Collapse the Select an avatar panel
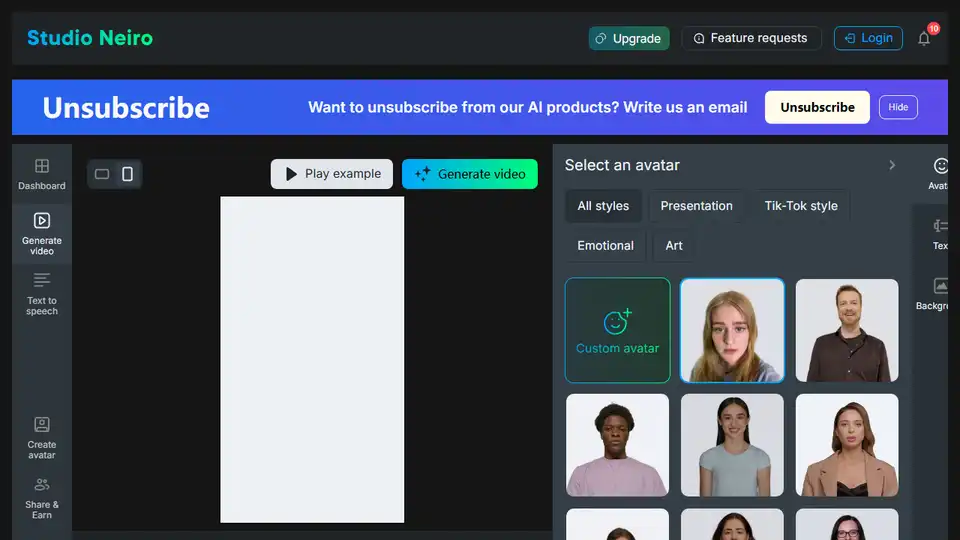This screenshot has width=960, height=540. 892,165
